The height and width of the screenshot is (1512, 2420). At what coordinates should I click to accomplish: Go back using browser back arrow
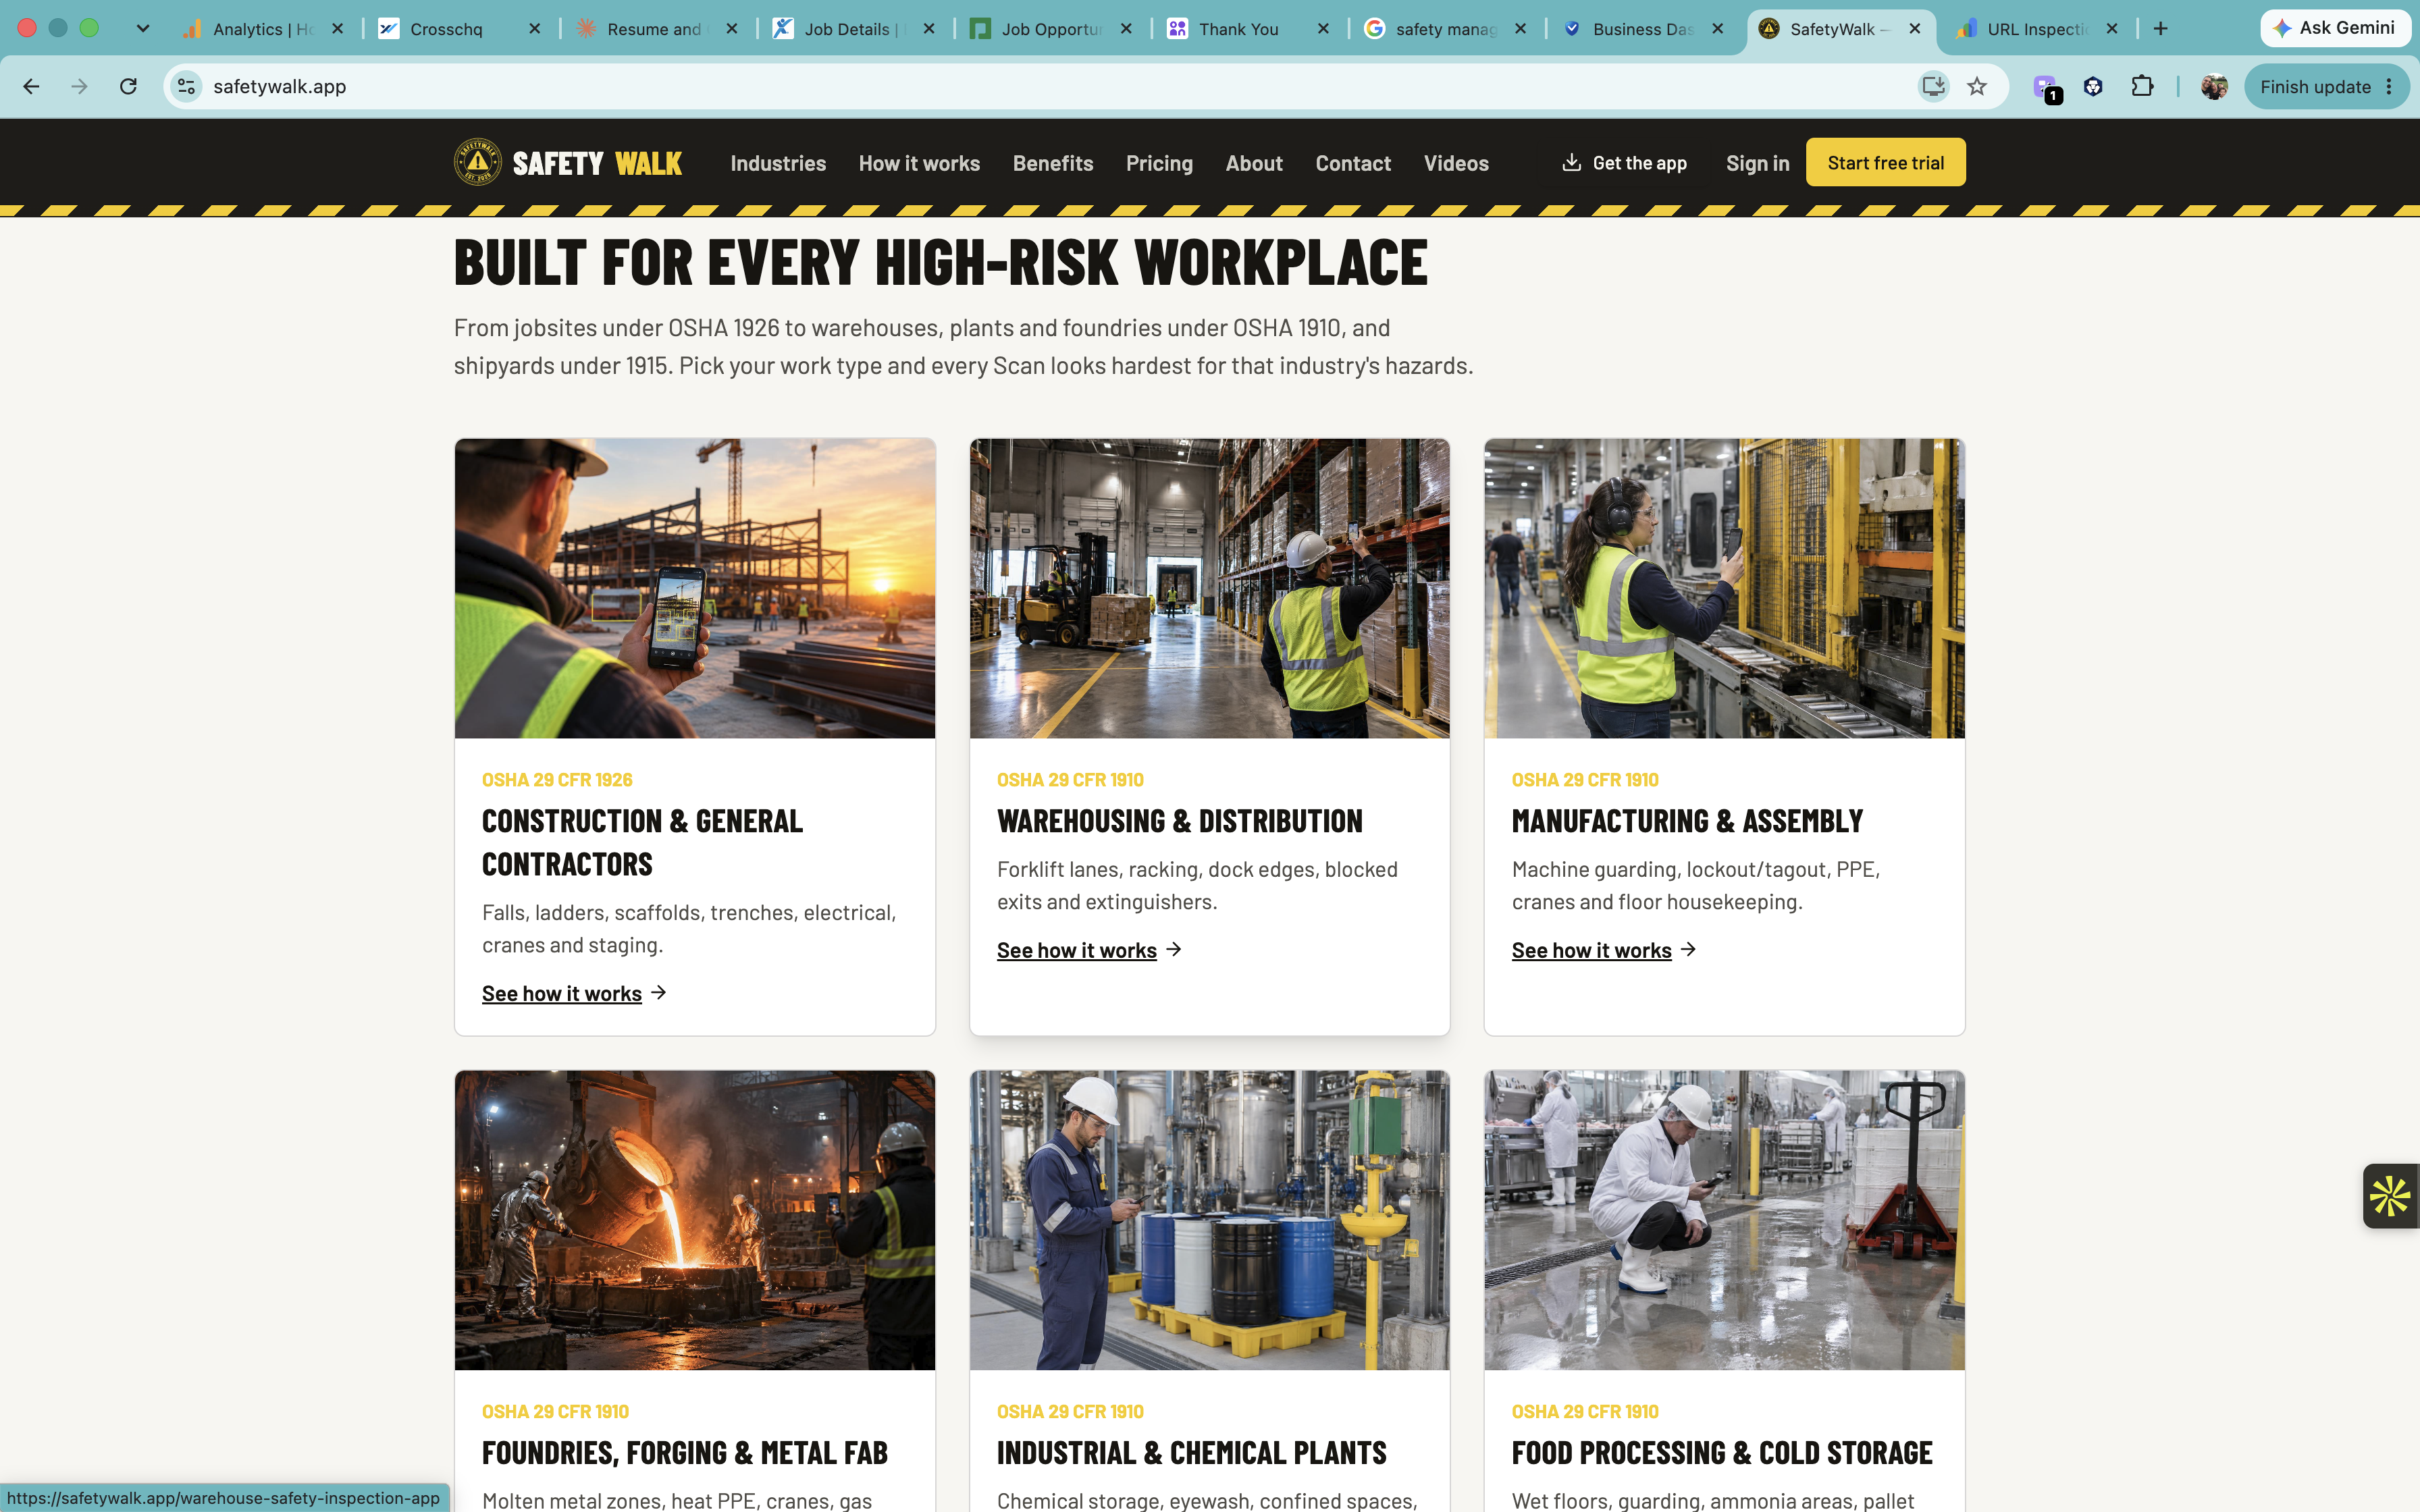coord(31,87)
